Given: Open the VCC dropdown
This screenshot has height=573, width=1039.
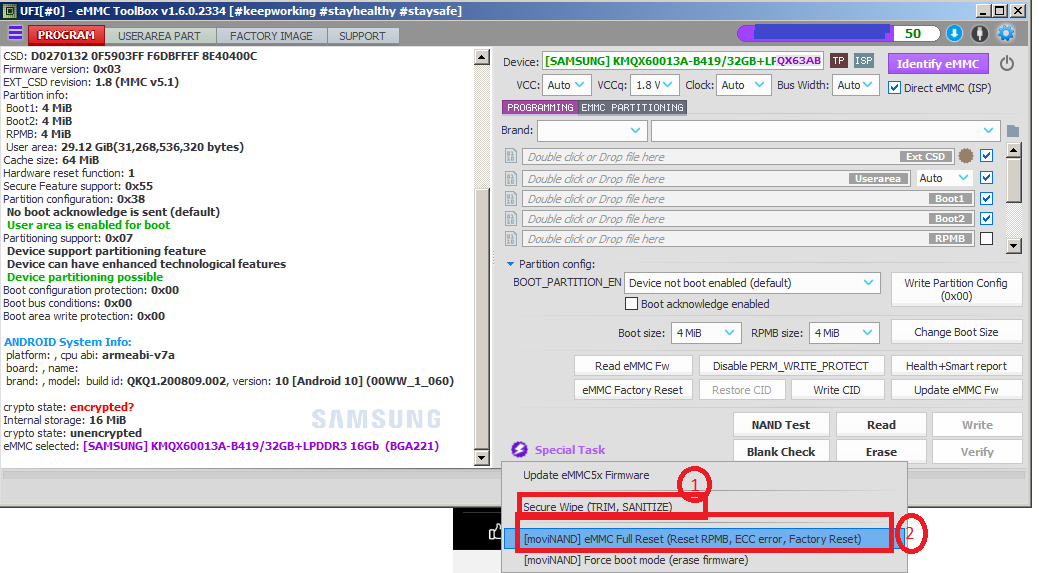Looking at the screenshot, I should (566, 85).
